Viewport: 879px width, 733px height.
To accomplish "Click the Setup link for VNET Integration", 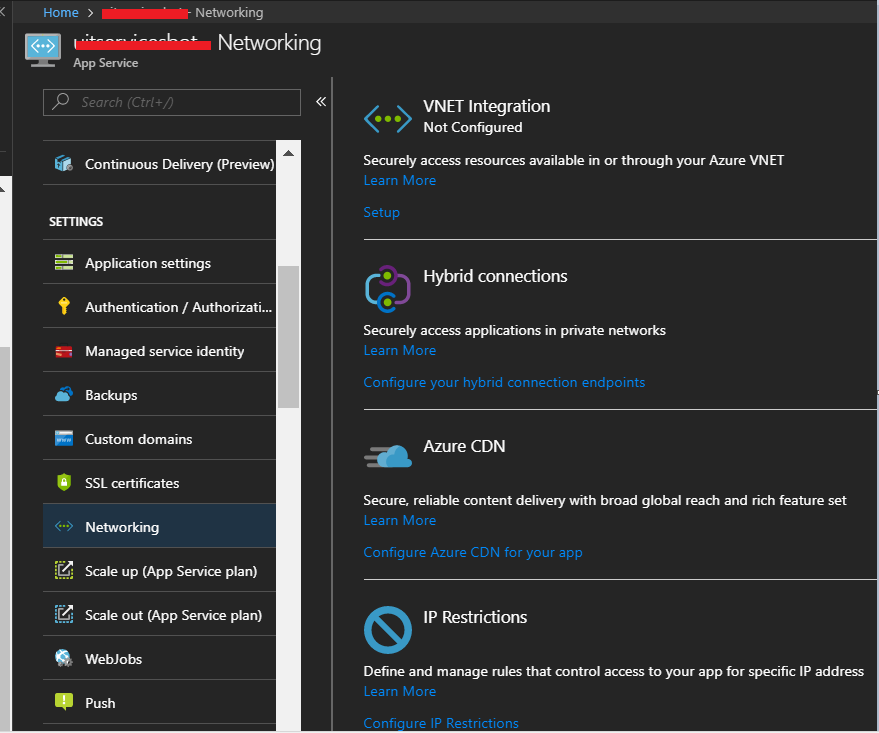I will [x=381, y=212].
